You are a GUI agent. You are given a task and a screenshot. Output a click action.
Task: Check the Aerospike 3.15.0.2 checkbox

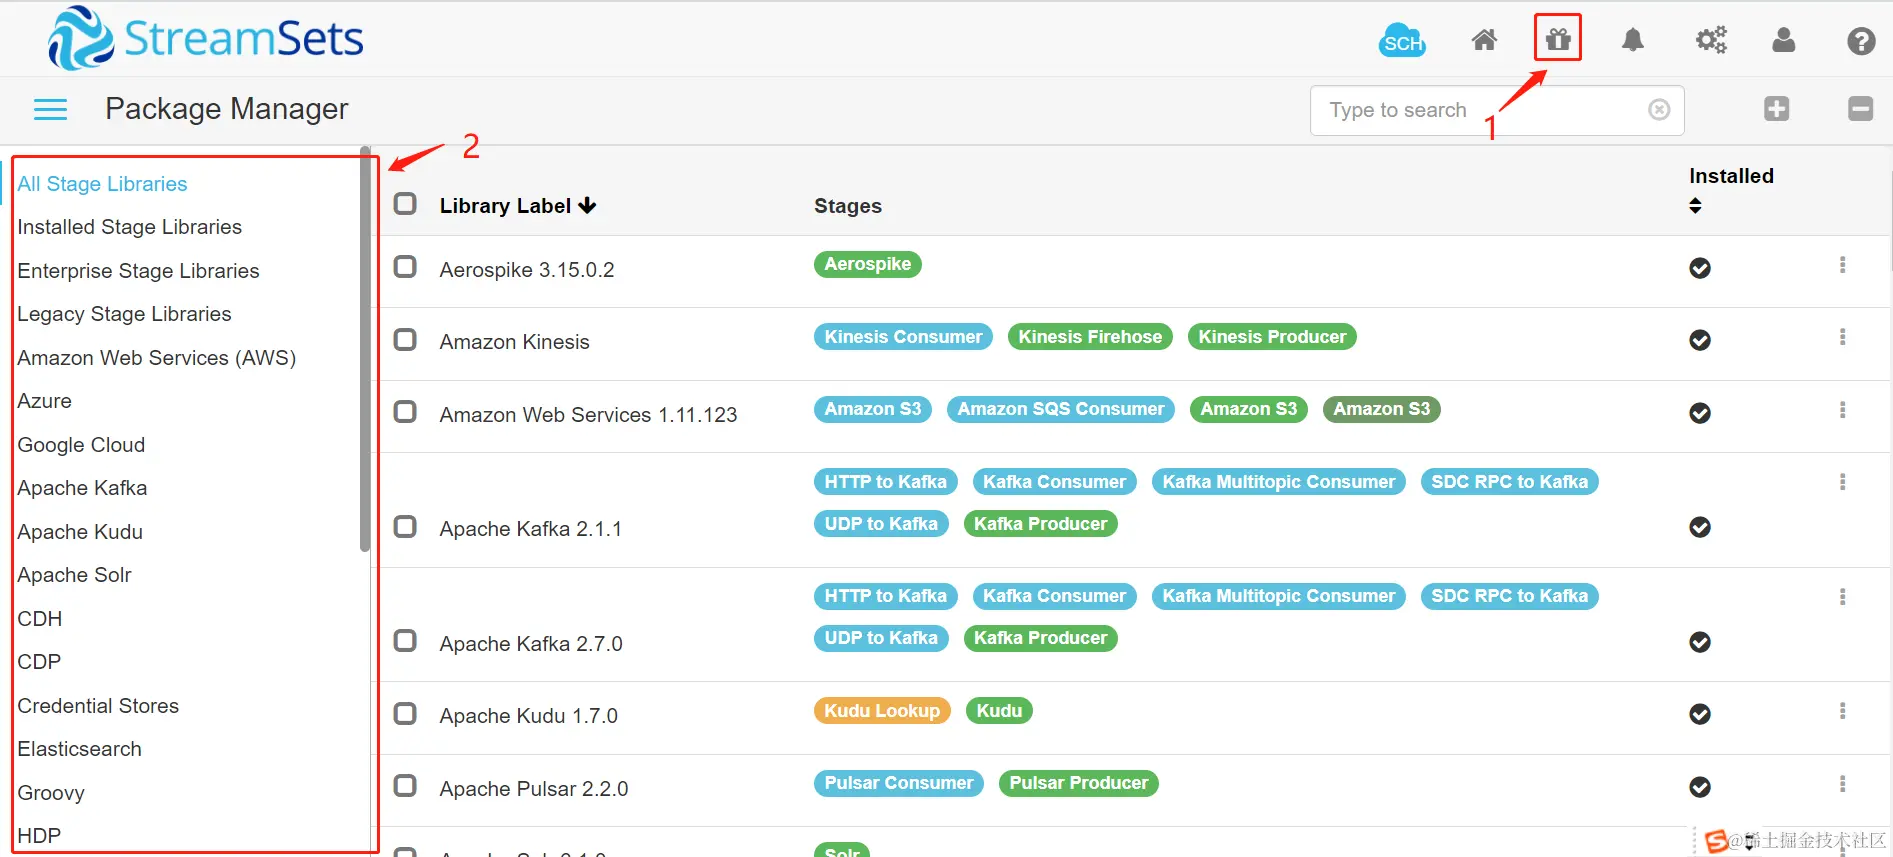(405, 267)
